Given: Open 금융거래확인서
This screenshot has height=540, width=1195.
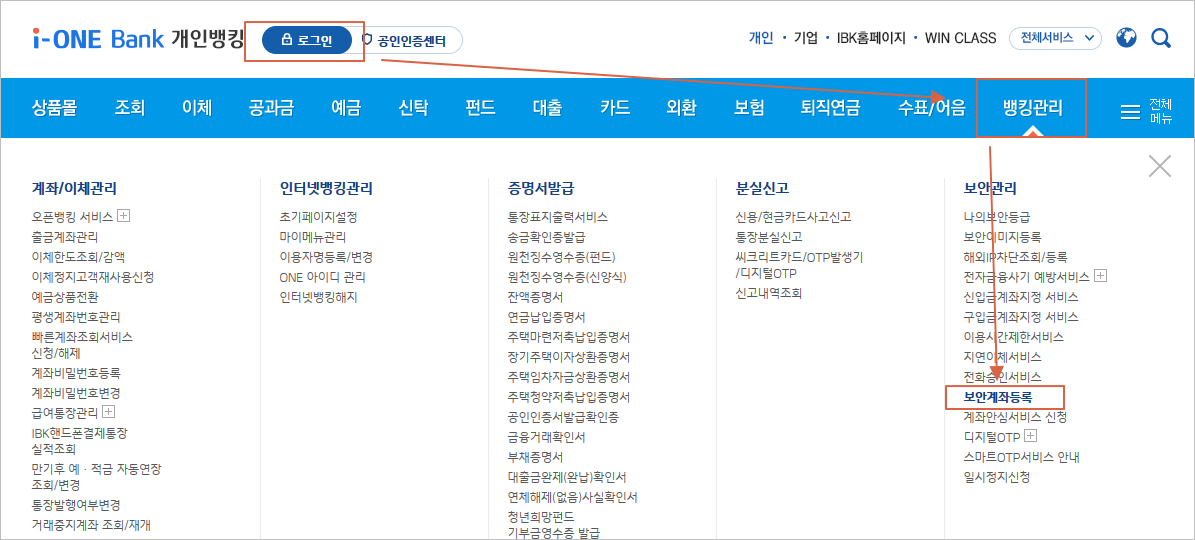Looking at the screenshot, I should [x=547, y=437].
